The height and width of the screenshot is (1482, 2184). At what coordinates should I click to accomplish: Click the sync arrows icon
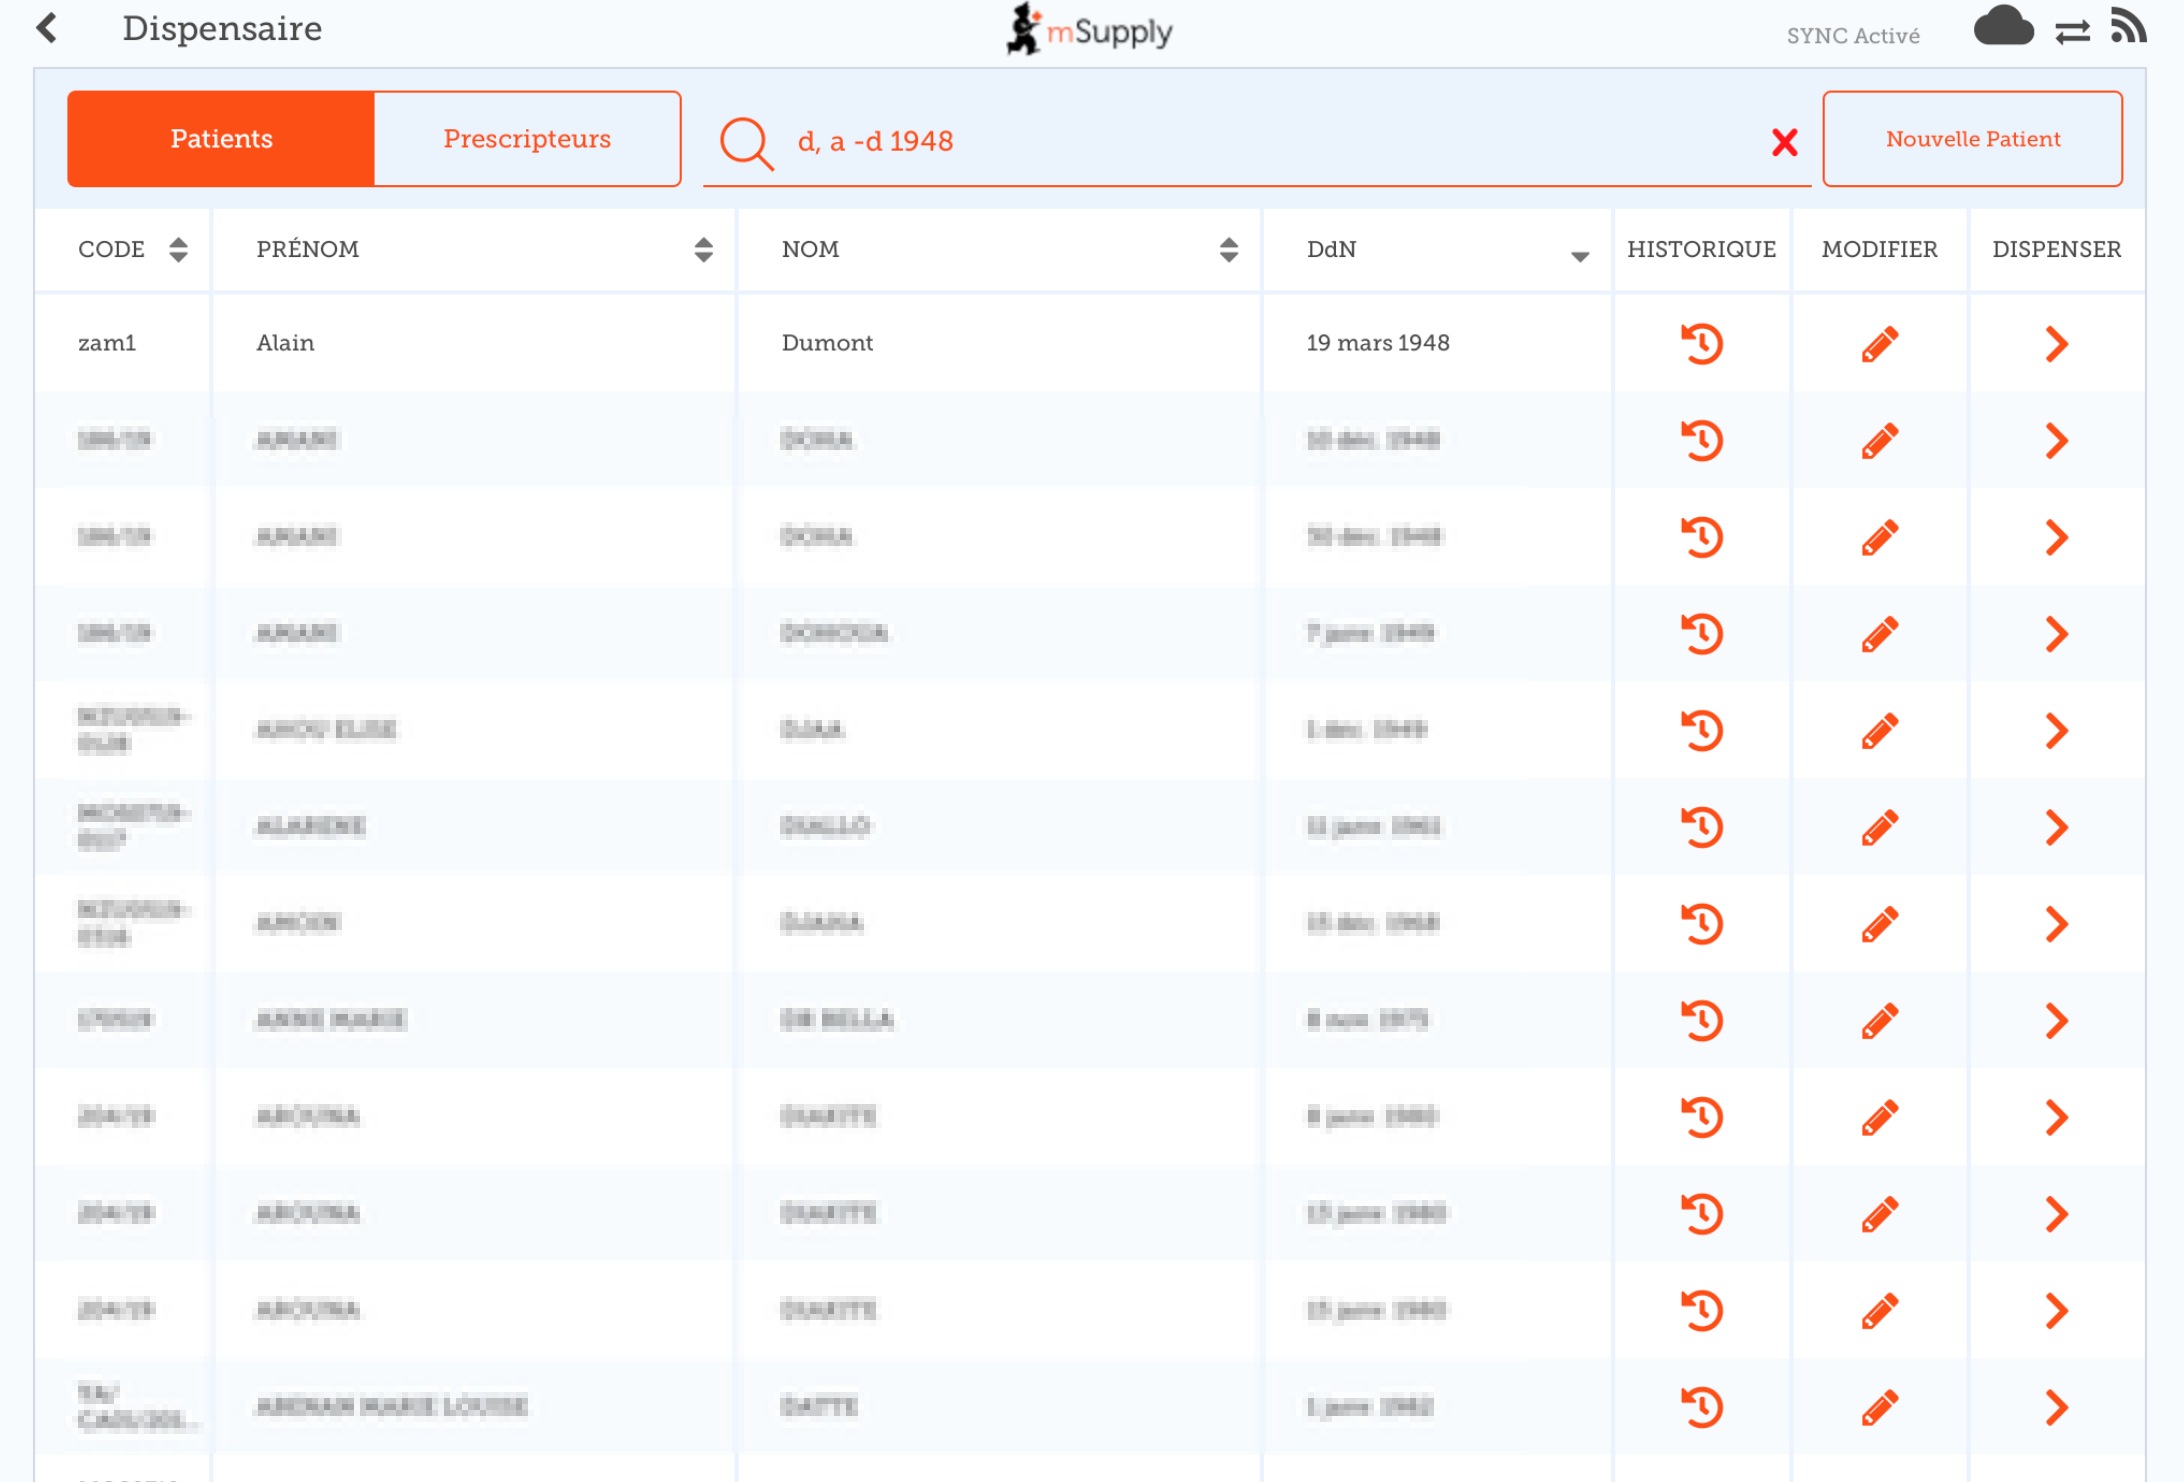pos(2072,32)
